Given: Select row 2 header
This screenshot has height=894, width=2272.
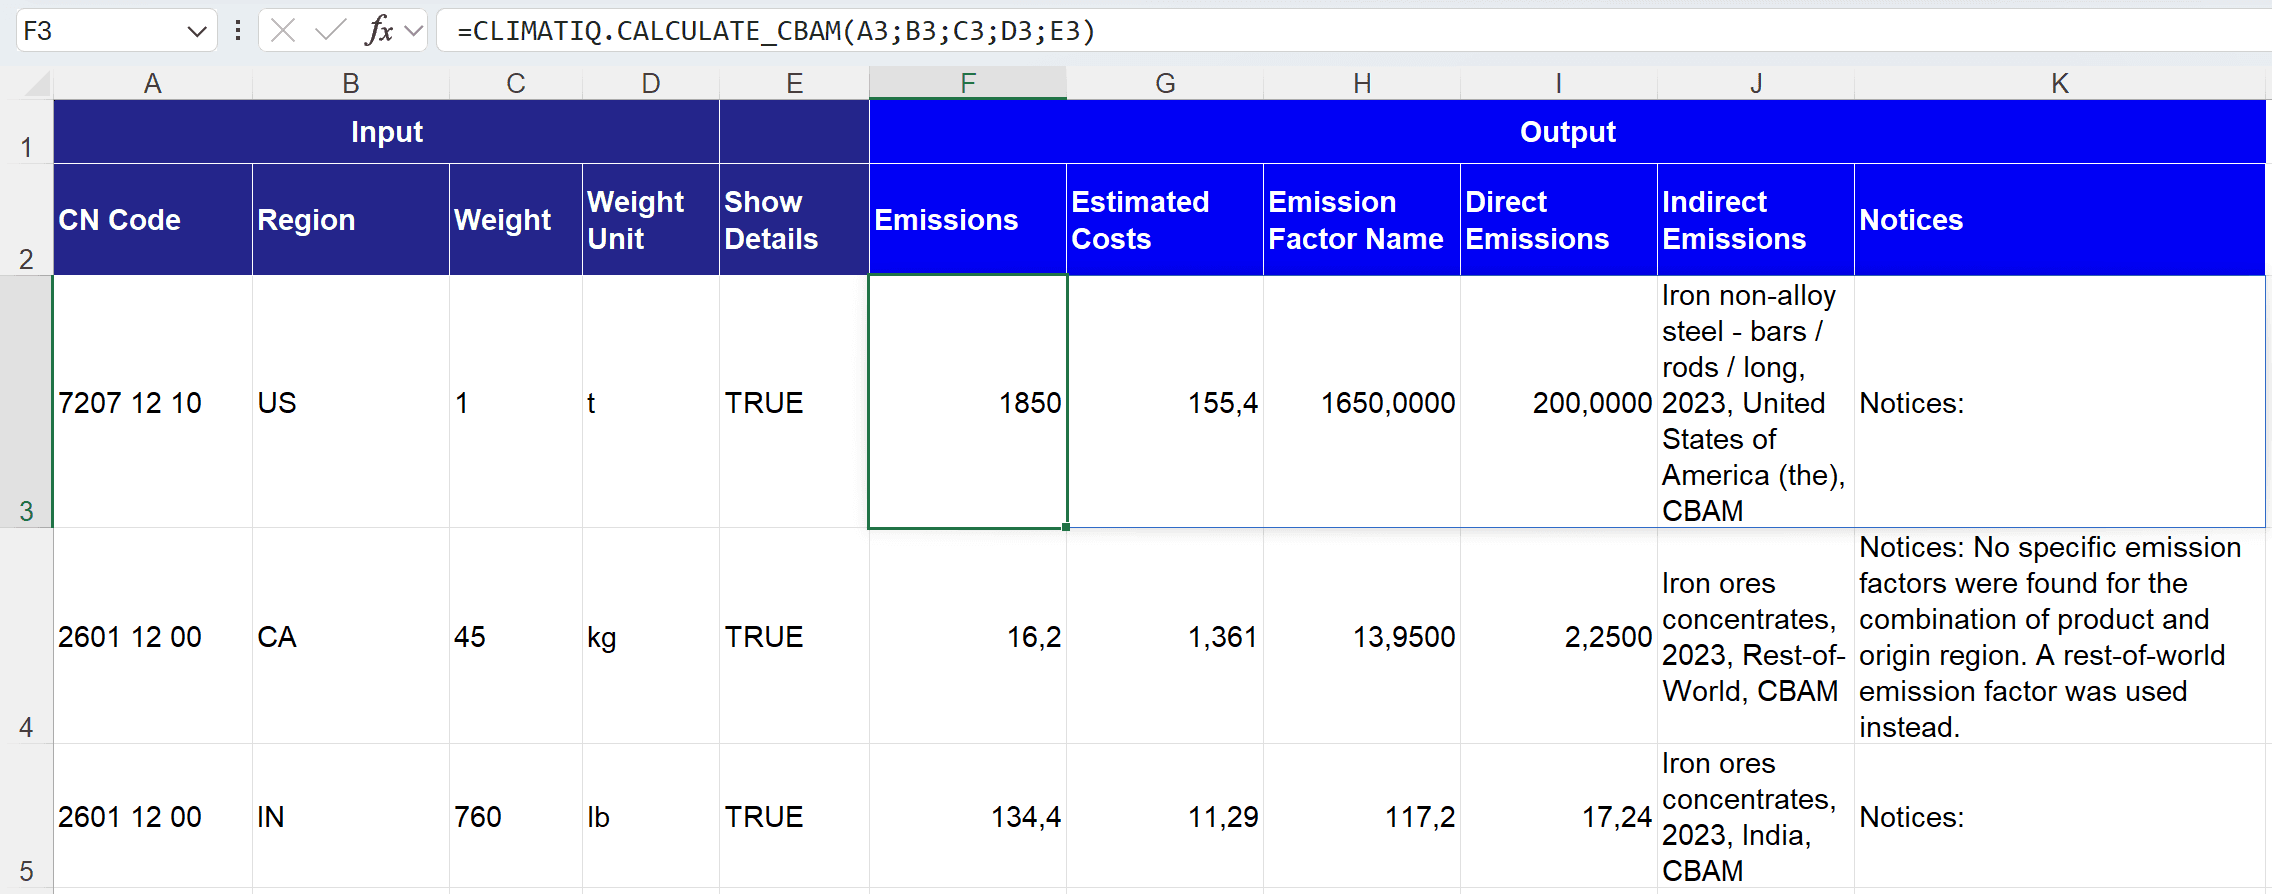Looking at the screenshot, I should click(x=26, y=220).
